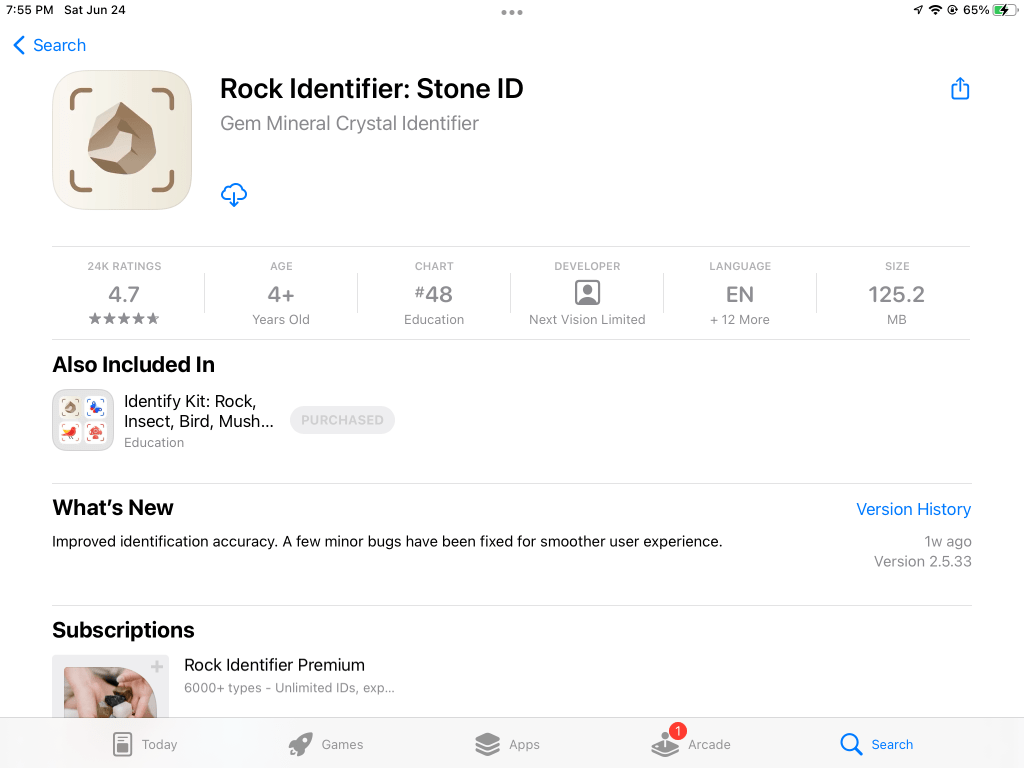This screenshot has width=1024, height=768.
Task: Go back to Search
Action: coord(49,45)
